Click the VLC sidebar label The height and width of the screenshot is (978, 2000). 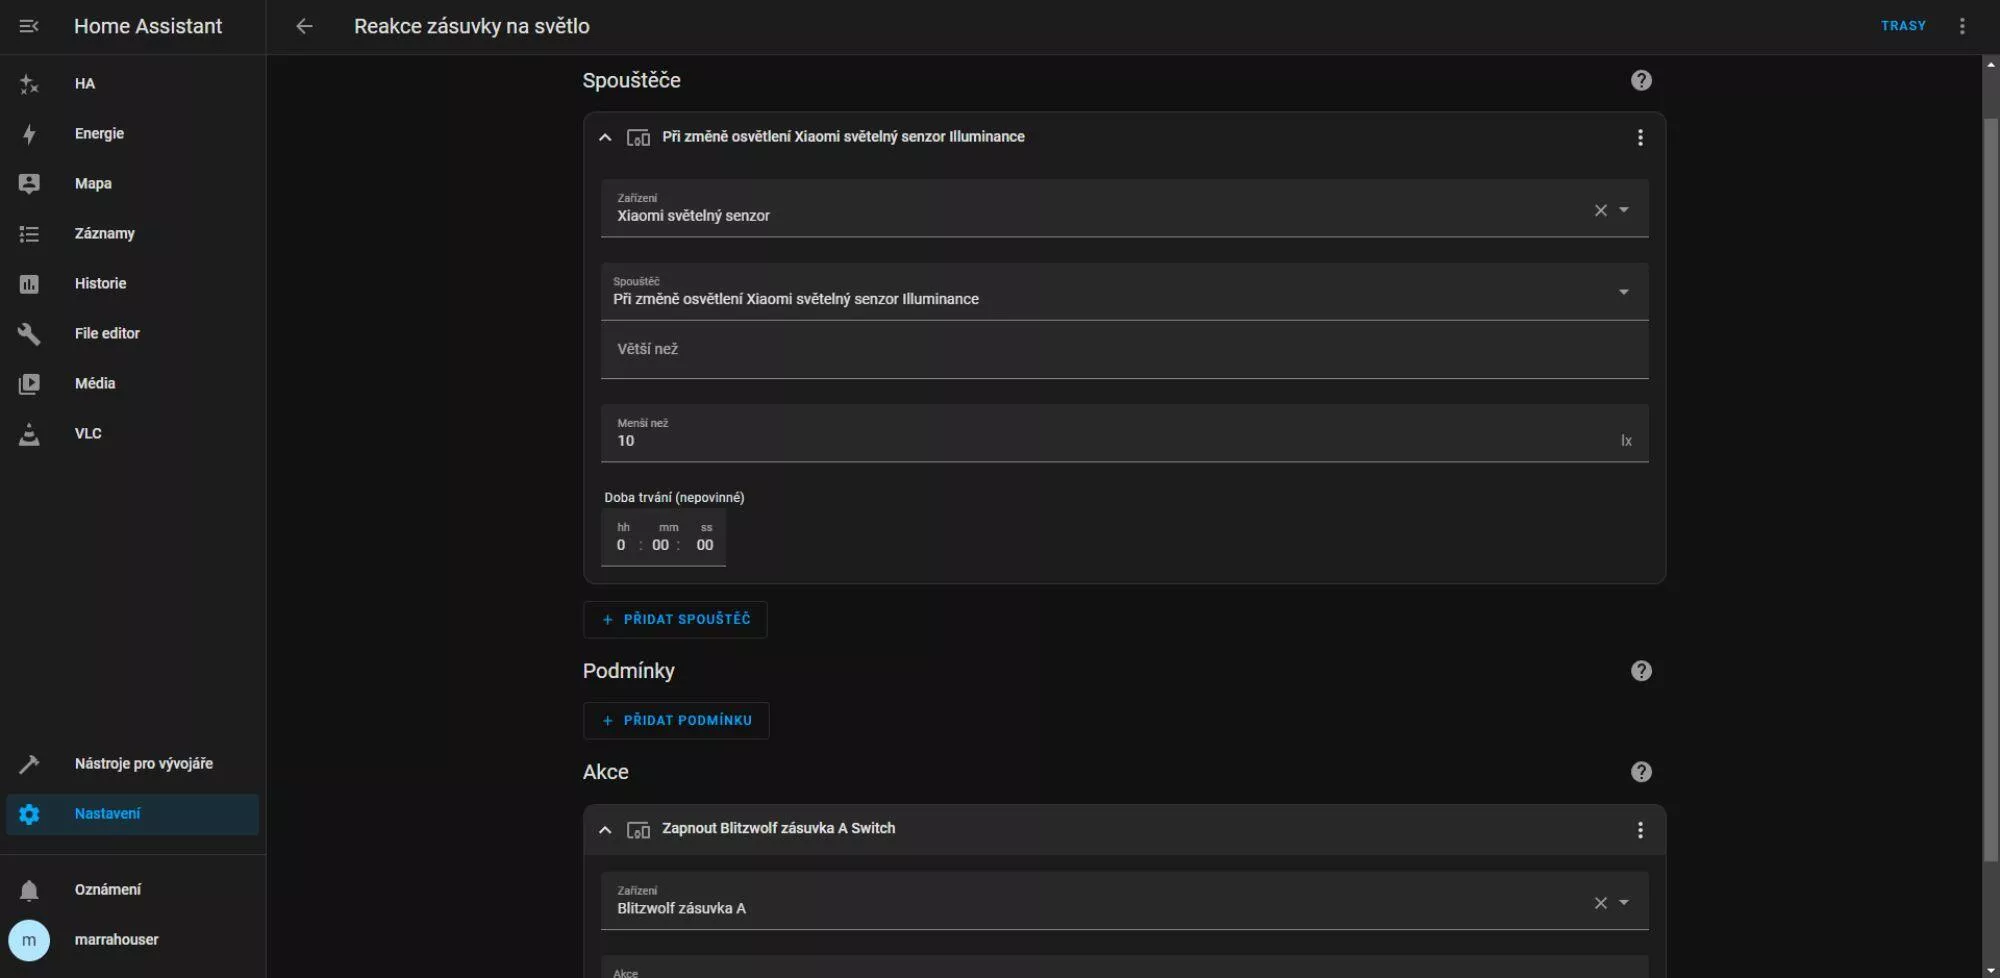click(88, 434)
